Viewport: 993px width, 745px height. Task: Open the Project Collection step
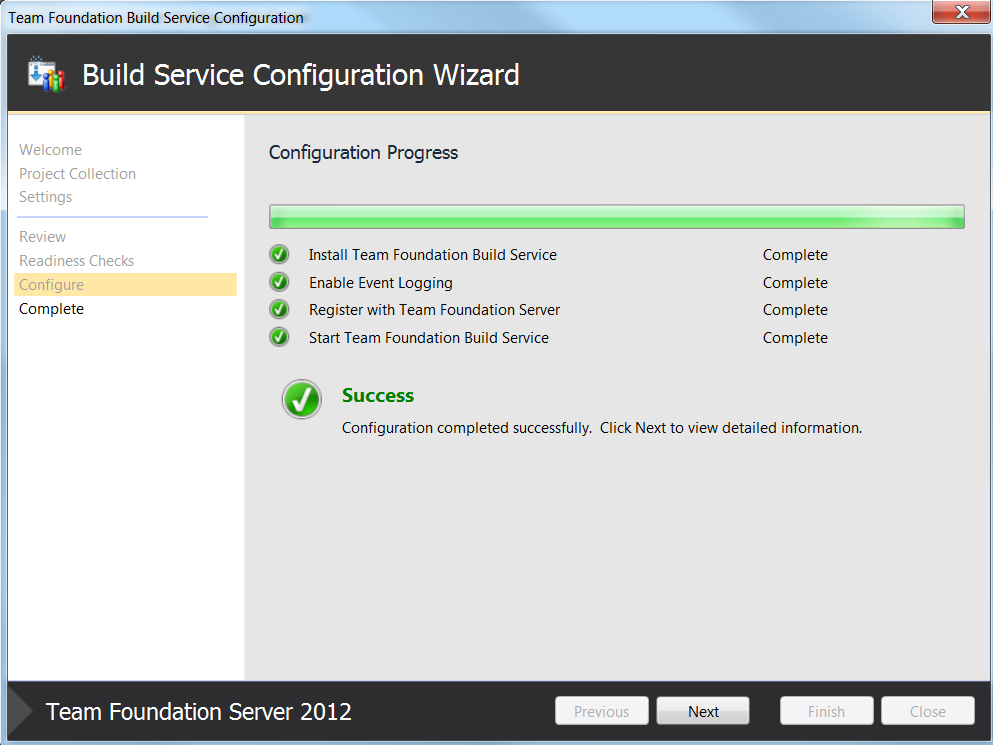77,174
